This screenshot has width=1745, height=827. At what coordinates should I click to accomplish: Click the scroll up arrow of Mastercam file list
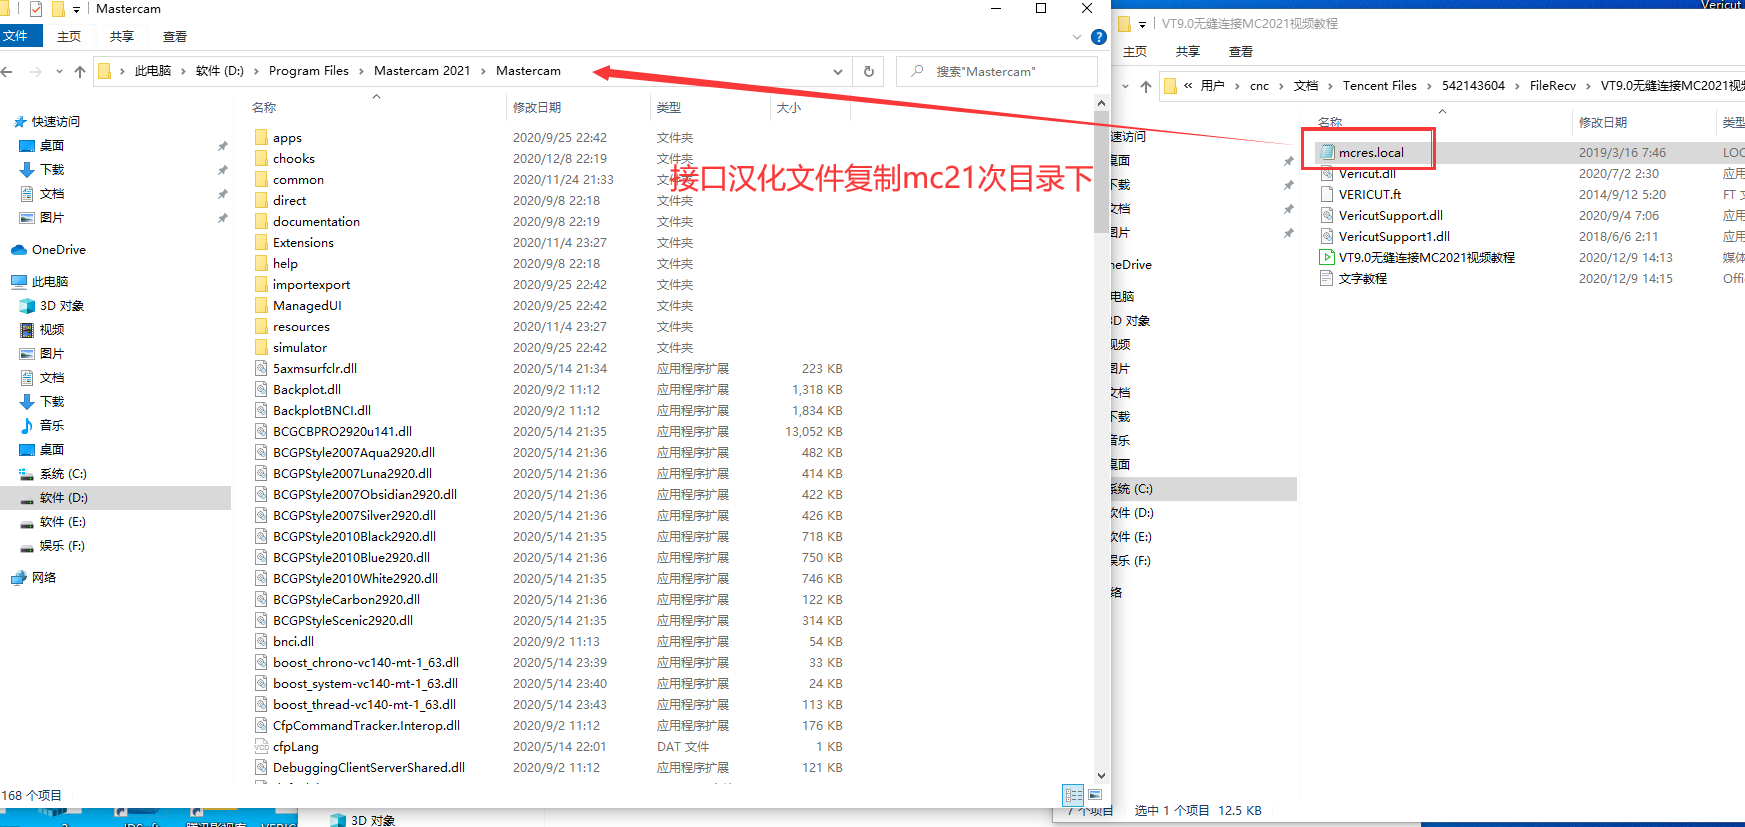[1101, 103]
